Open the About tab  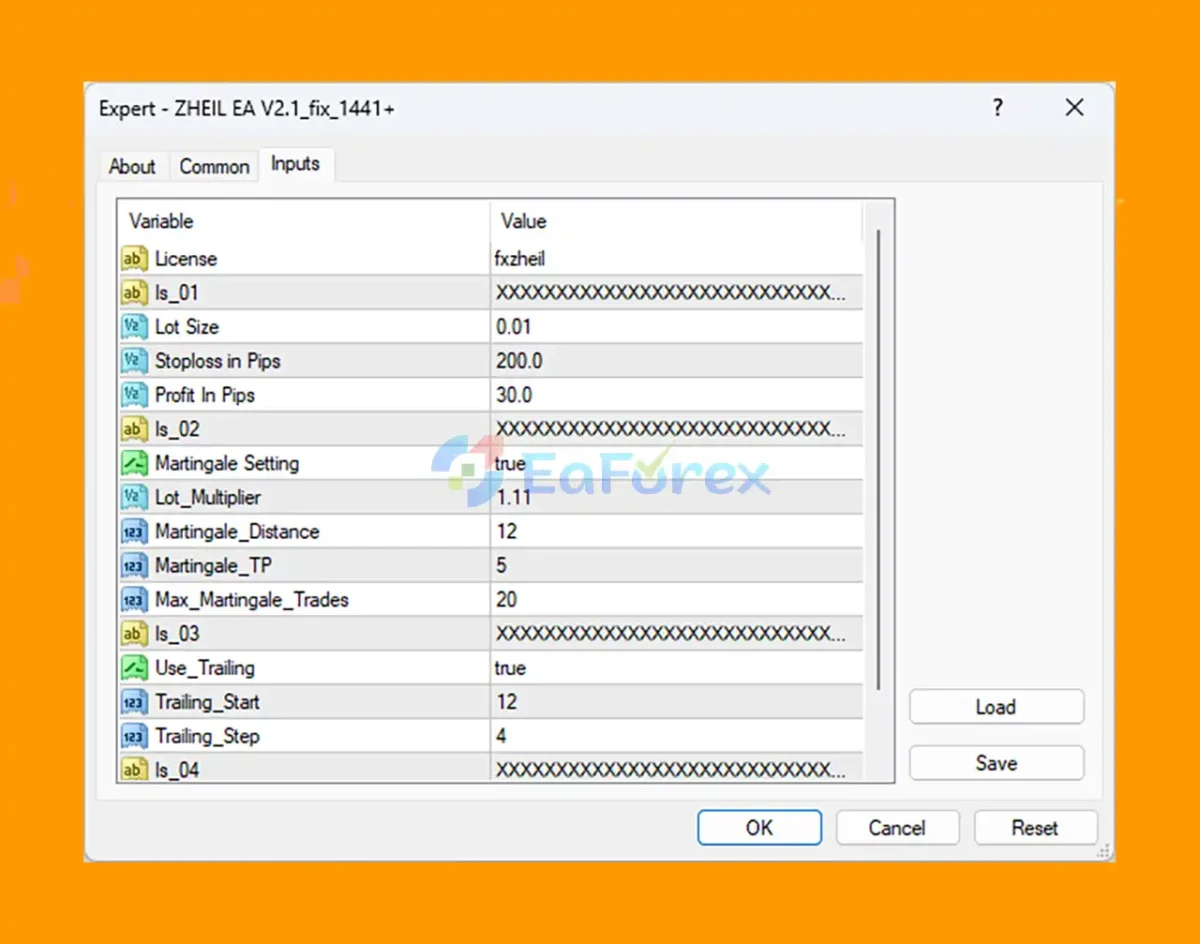click(132, 167)
